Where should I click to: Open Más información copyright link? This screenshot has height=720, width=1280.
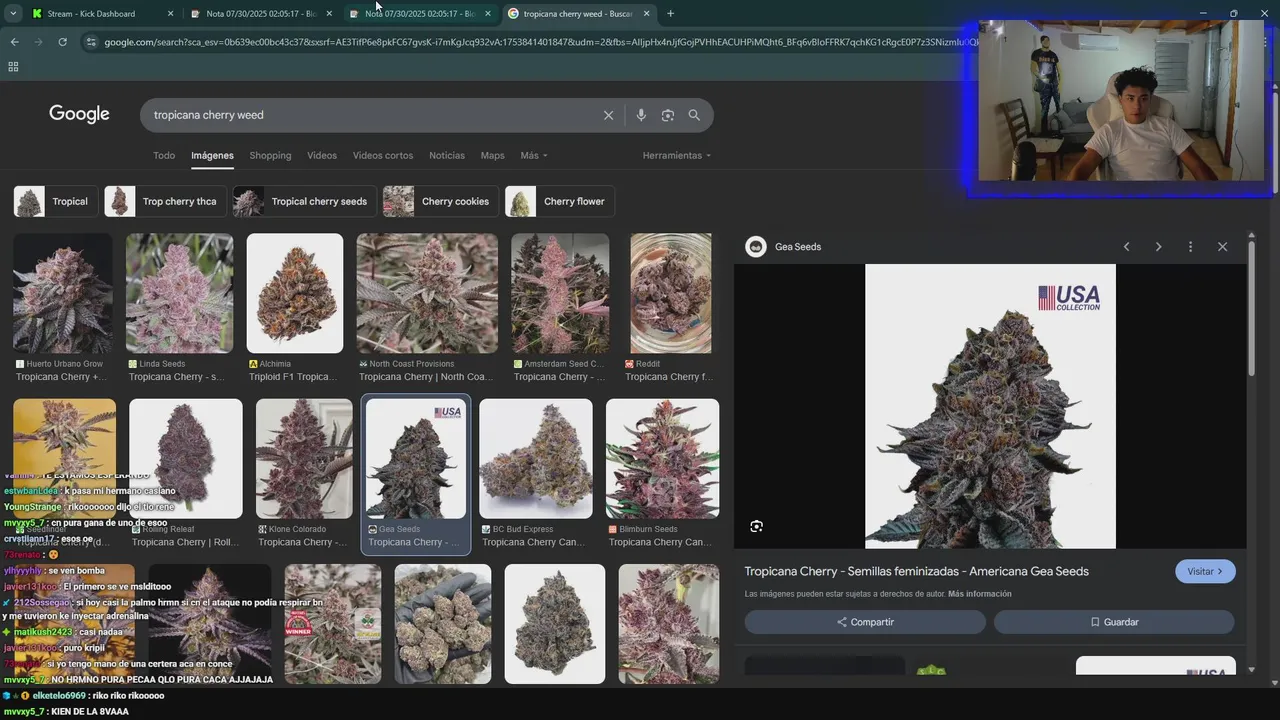coord(980,594)
